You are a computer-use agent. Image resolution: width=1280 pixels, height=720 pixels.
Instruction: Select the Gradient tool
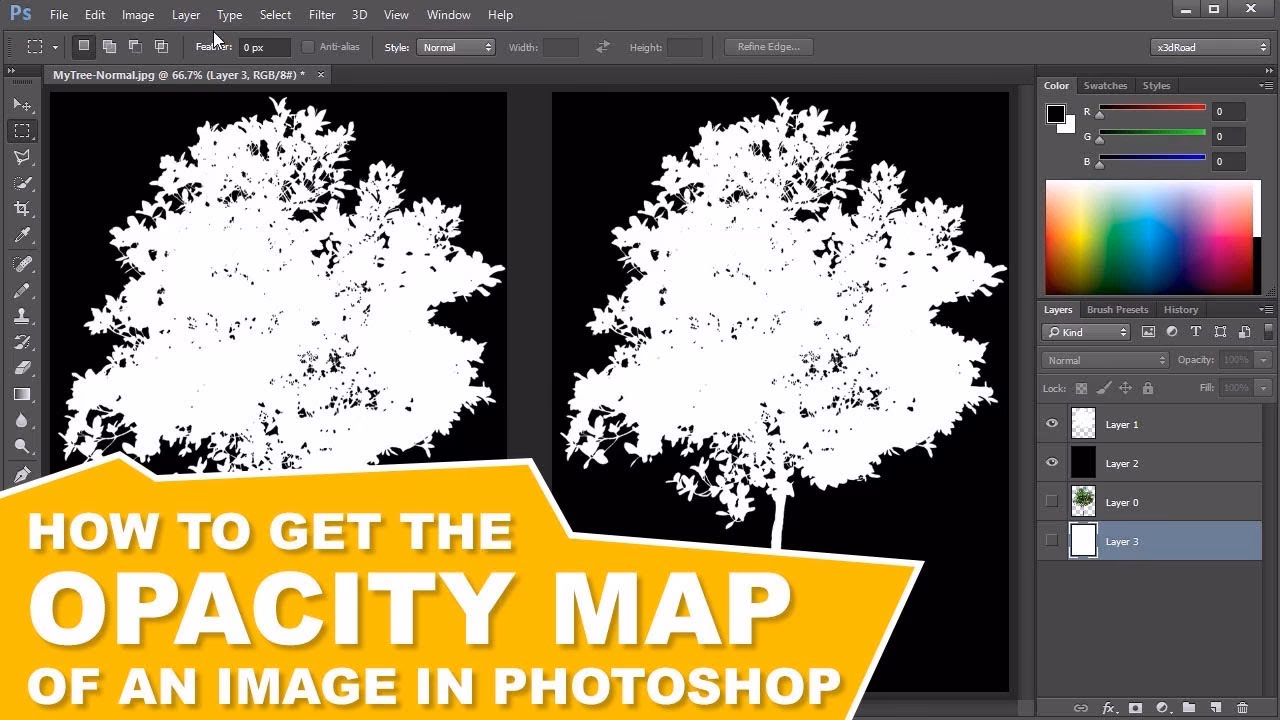click(x=22, y=394)
